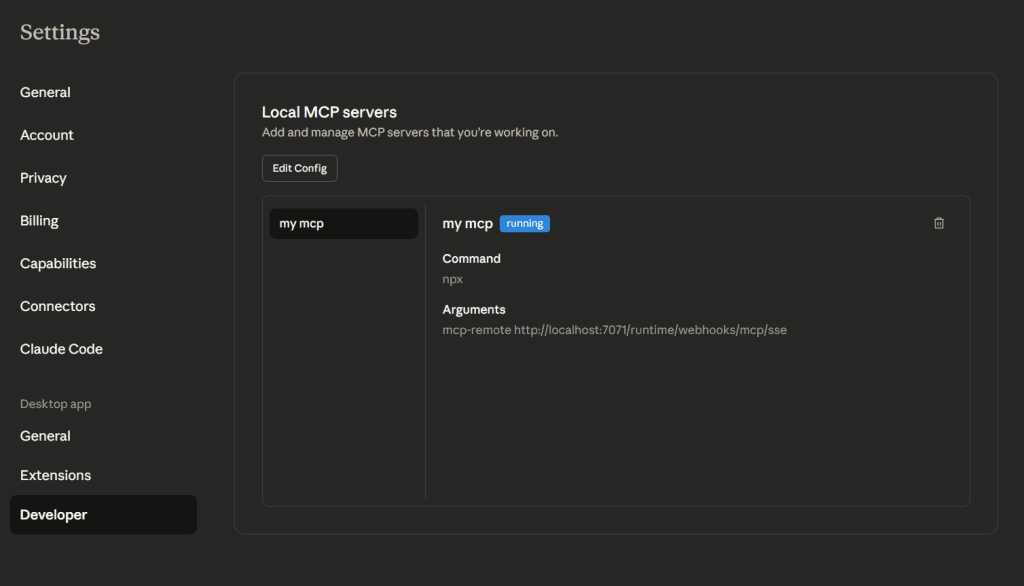This screenshot has height=586, width=1024.
Task: Select my mcp in the server list
Action: (x=343, y=224)
